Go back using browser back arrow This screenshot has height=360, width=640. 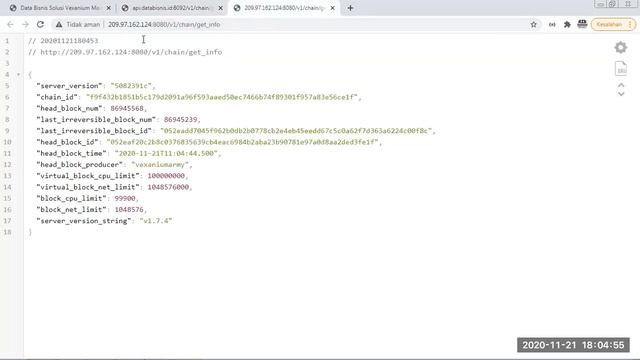pyautogui.click(x=10, y=24)
